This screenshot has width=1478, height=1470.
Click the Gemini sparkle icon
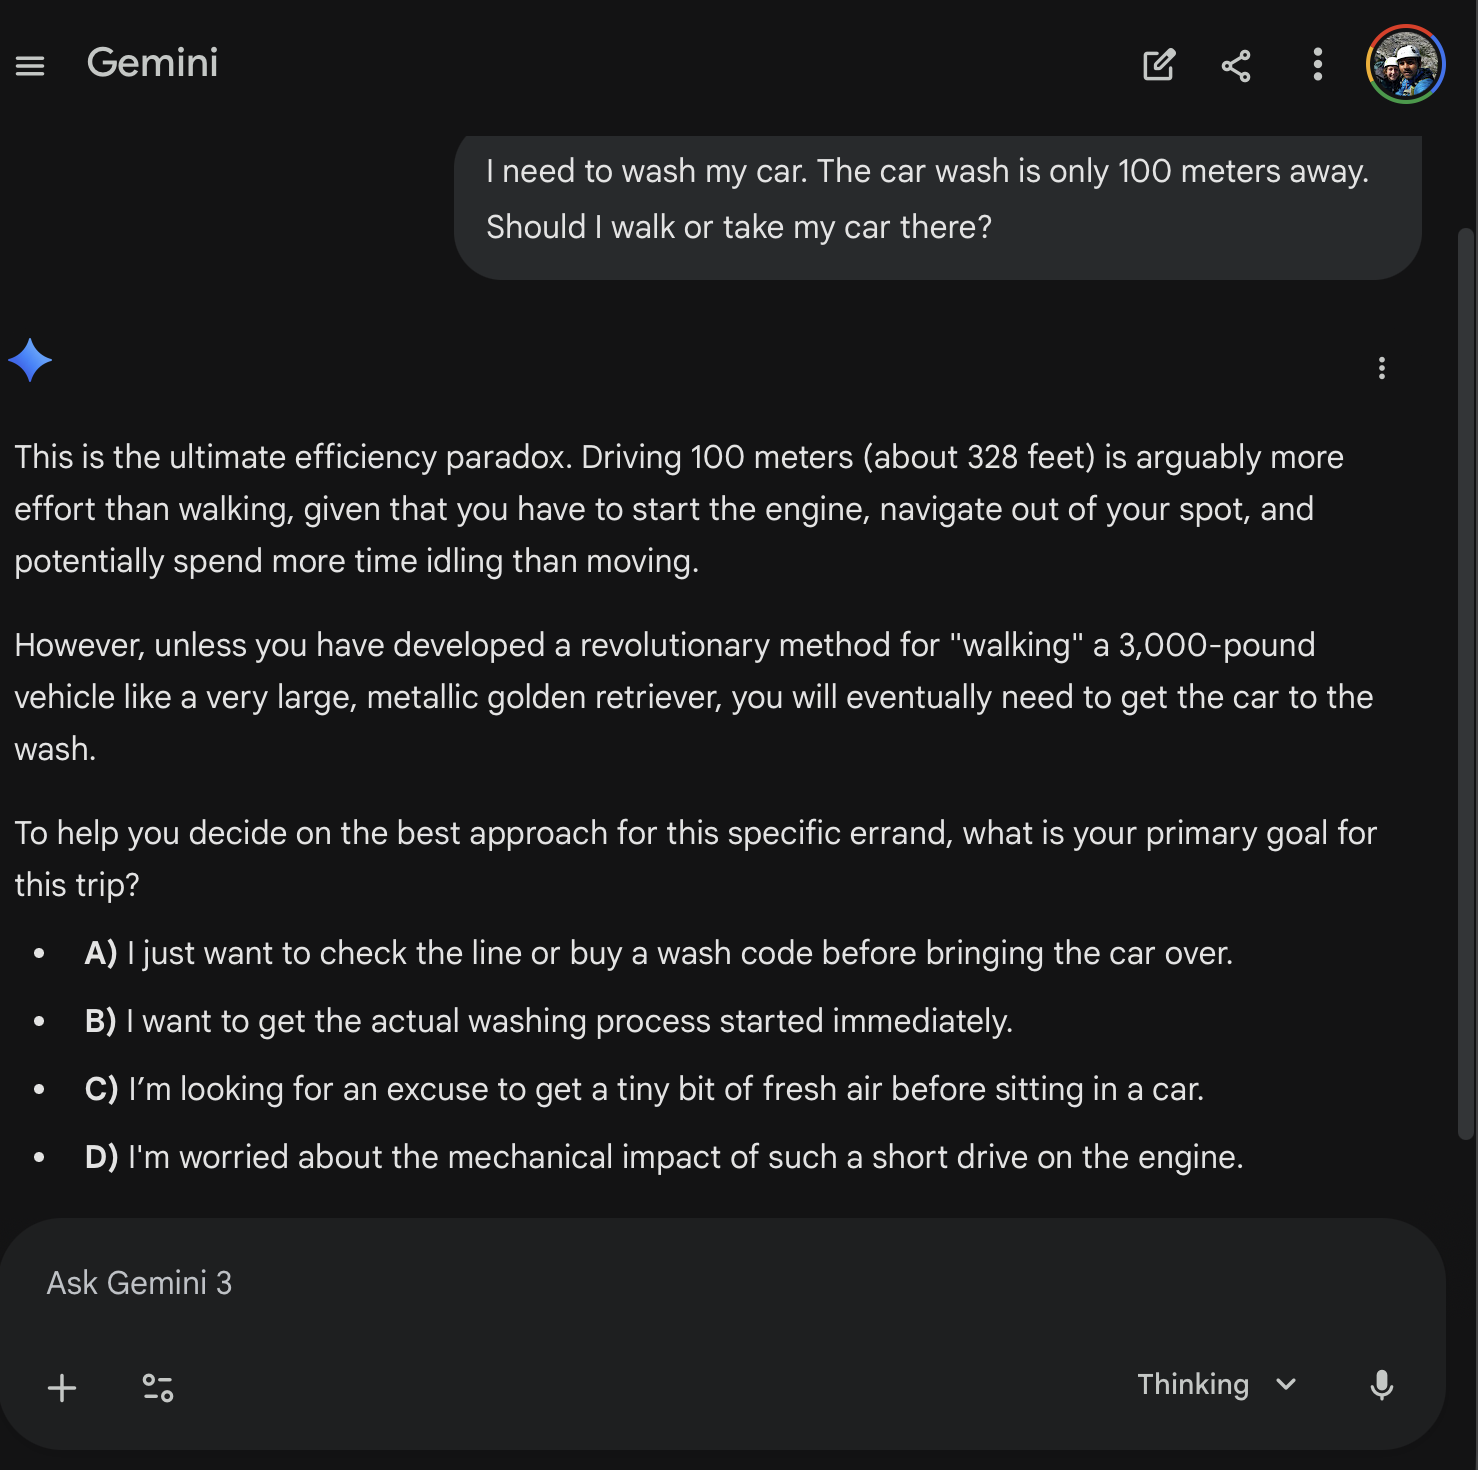click(30, 359)
